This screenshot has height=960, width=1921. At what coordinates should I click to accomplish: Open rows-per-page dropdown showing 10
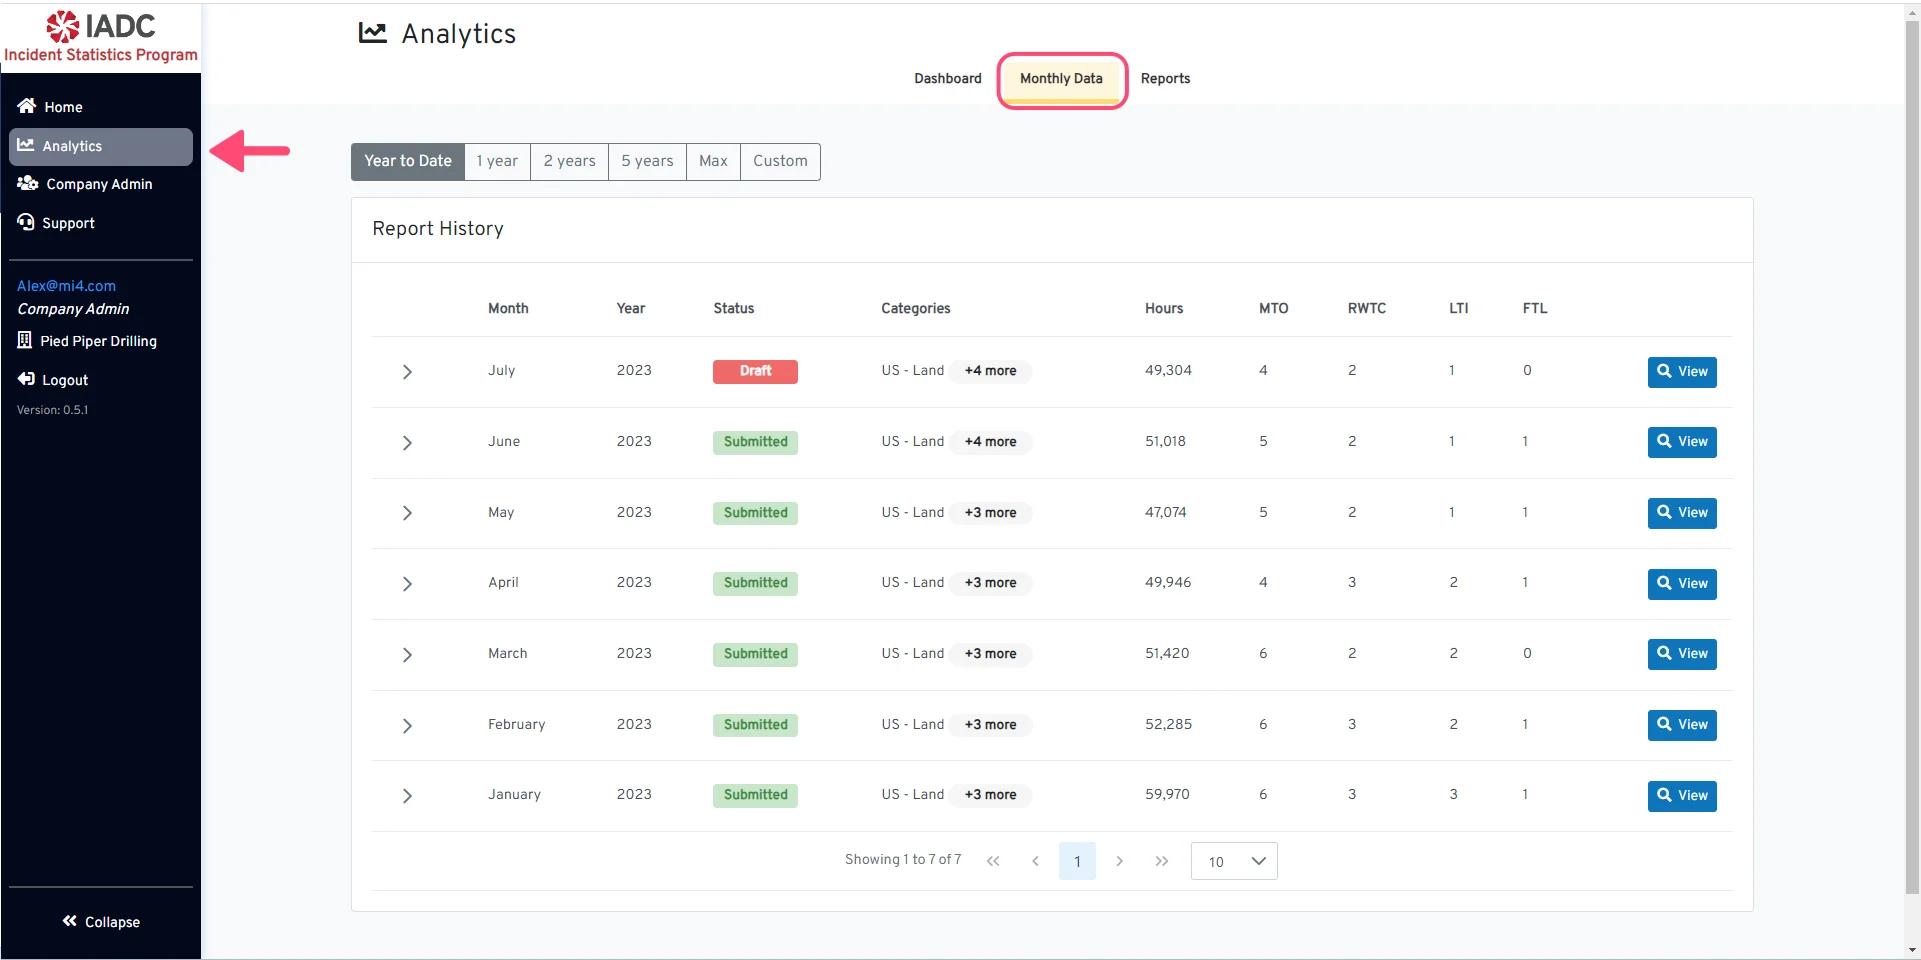[1234, 861]
